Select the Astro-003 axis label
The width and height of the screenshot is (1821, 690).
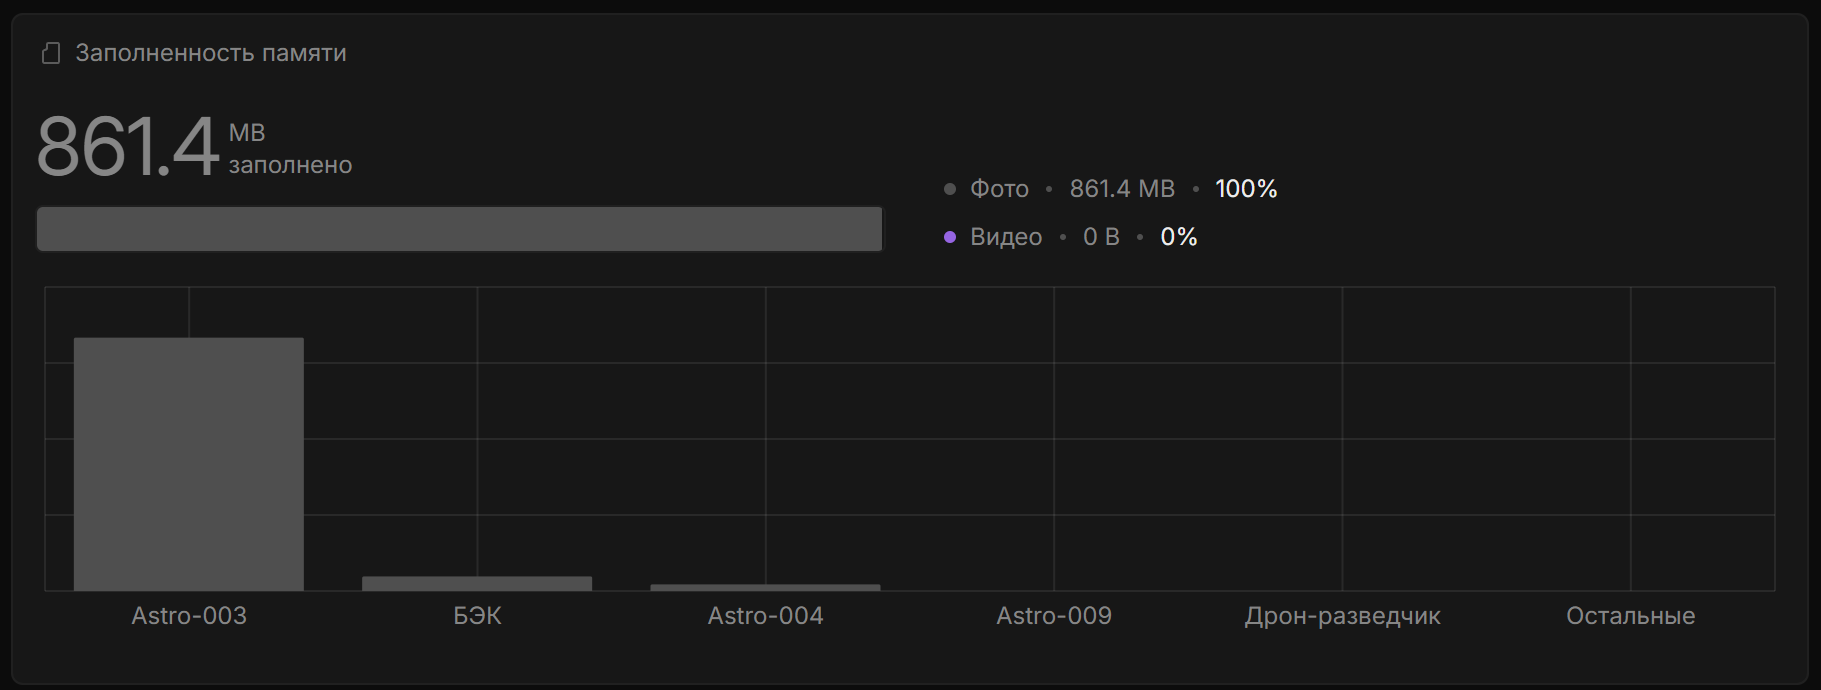tap(189, 616)
